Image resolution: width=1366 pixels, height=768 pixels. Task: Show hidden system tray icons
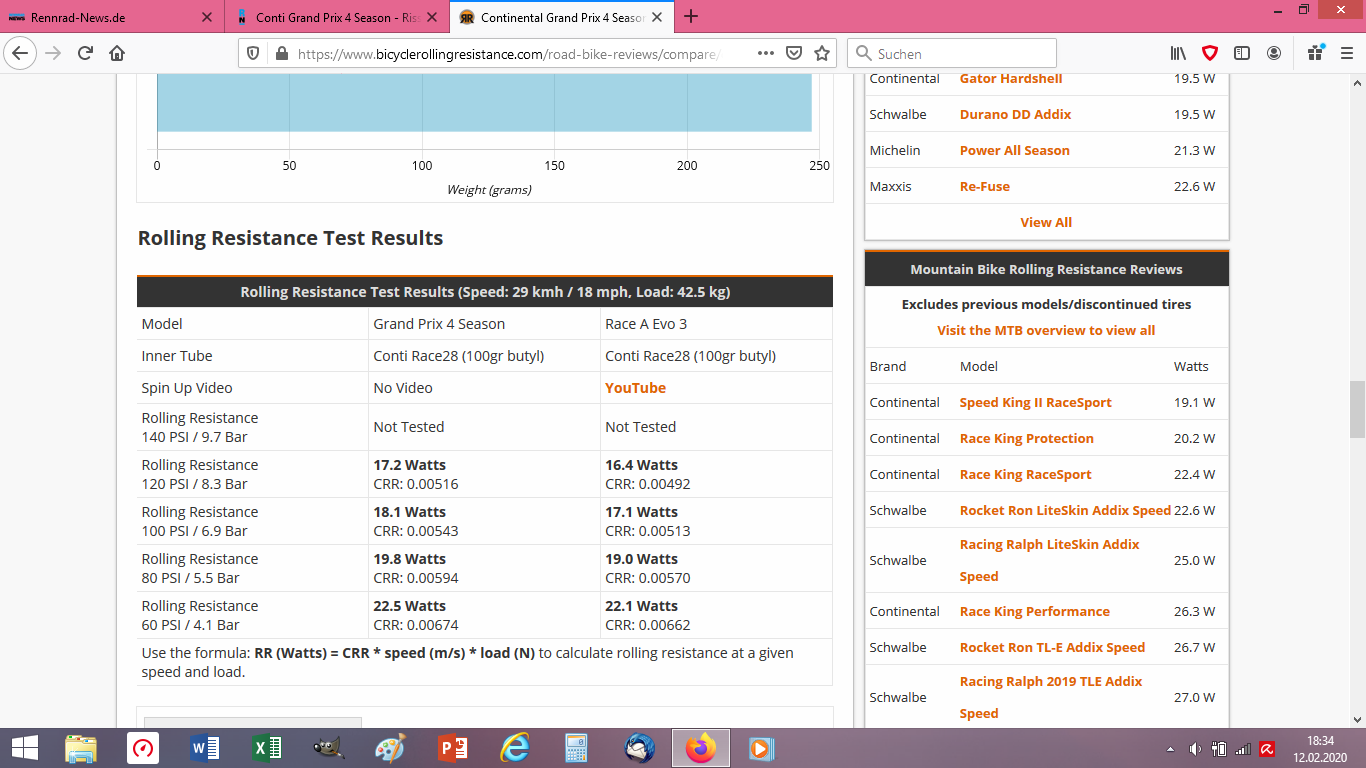point(1171,749)
